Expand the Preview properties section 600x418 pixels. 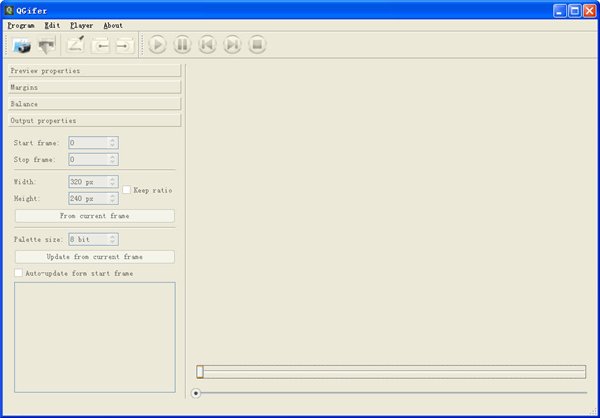95,71
